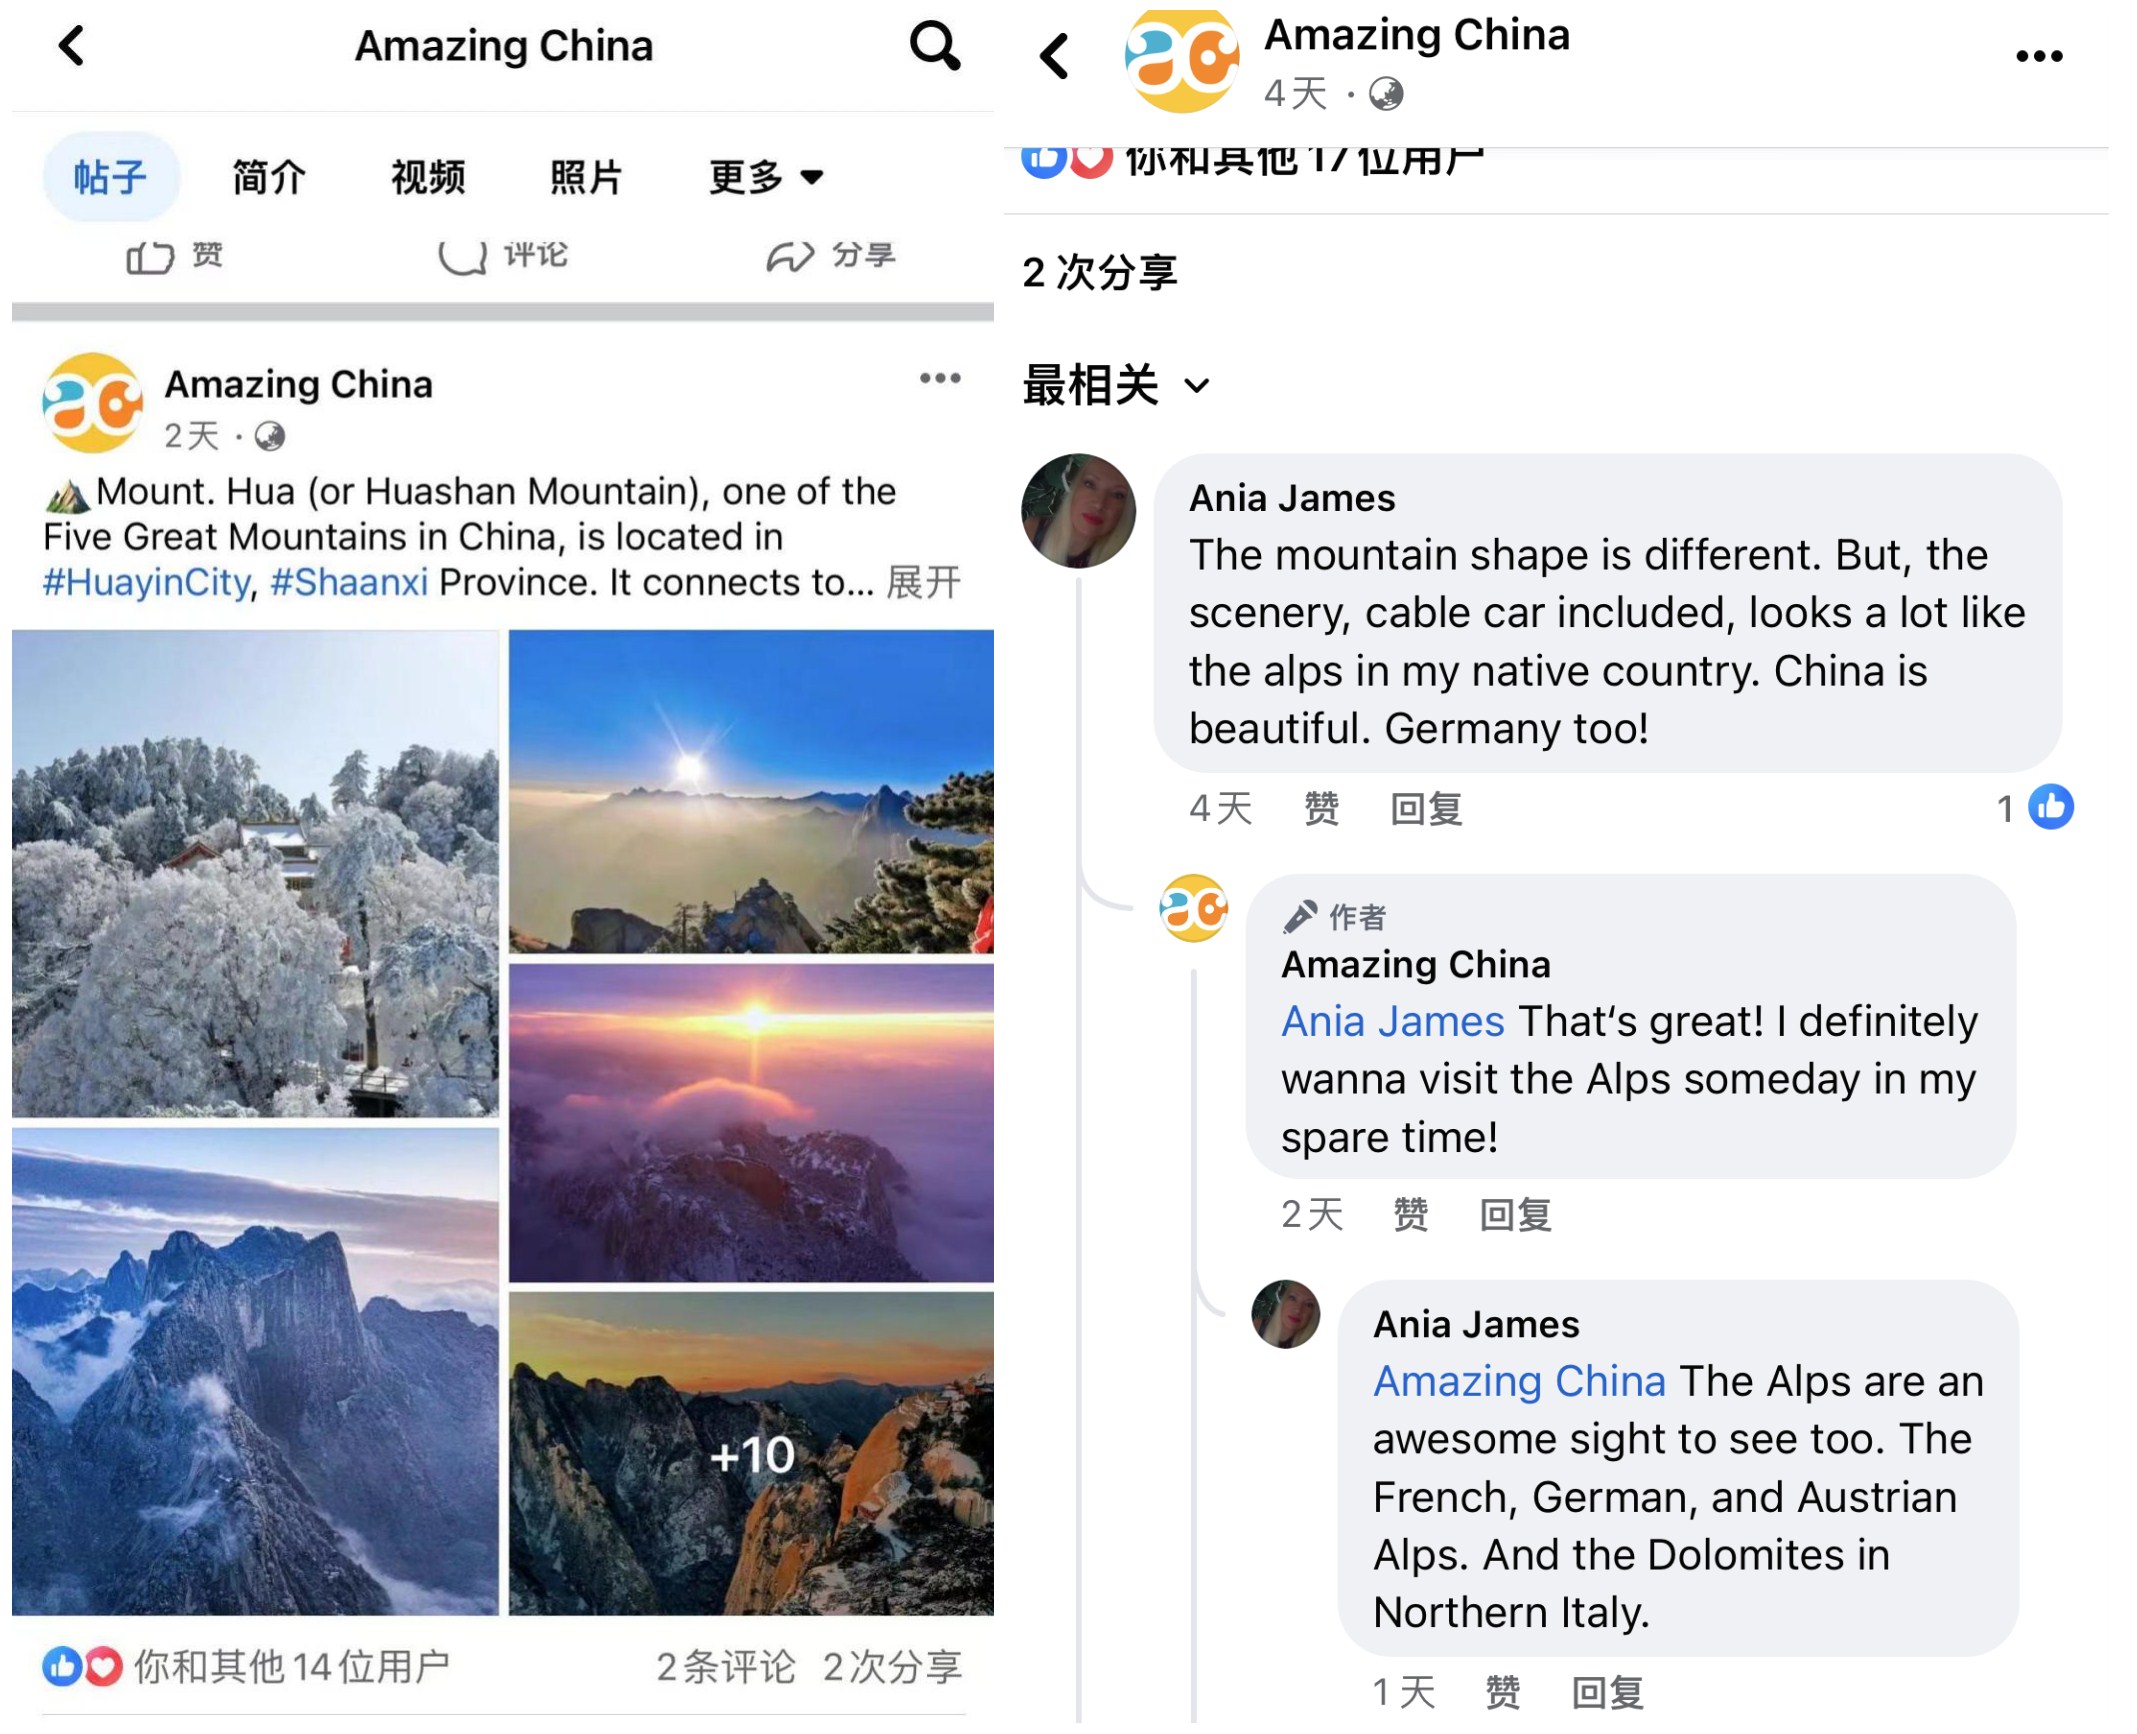Click the Like (赞) icon on the post

click(x=170, y=254)
